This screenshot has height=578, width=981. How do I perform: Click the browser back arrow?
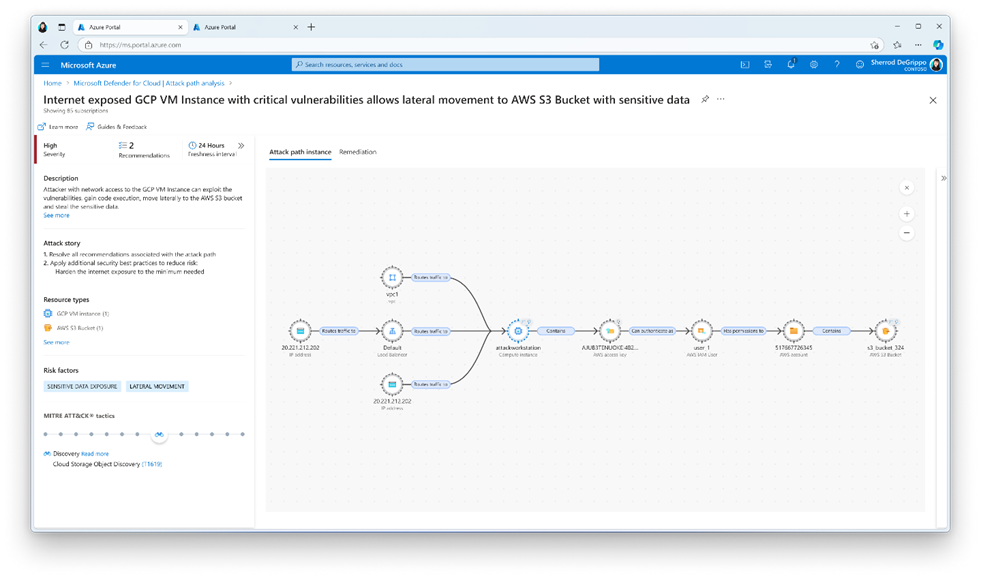click(x=43, y=45)
